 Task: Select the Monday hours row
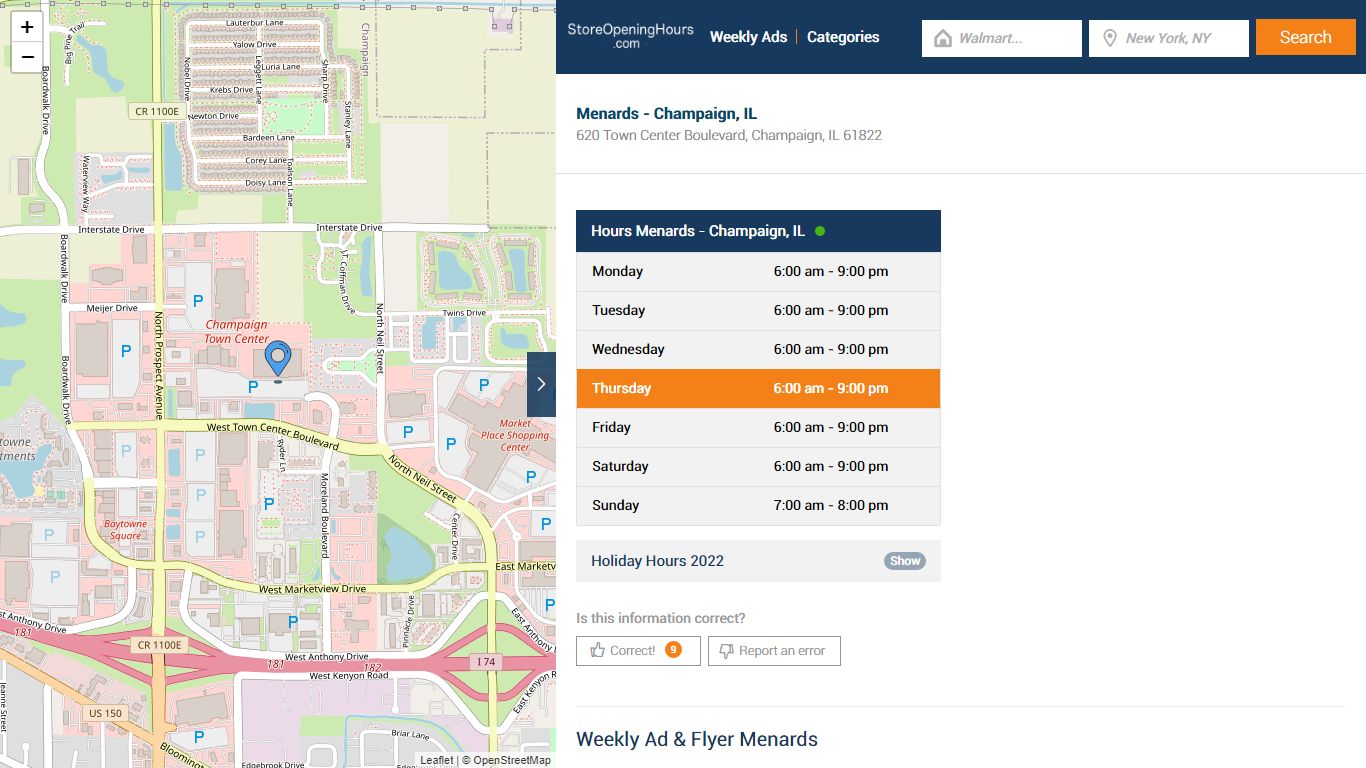pyautogui.click(x=758, y=271)
